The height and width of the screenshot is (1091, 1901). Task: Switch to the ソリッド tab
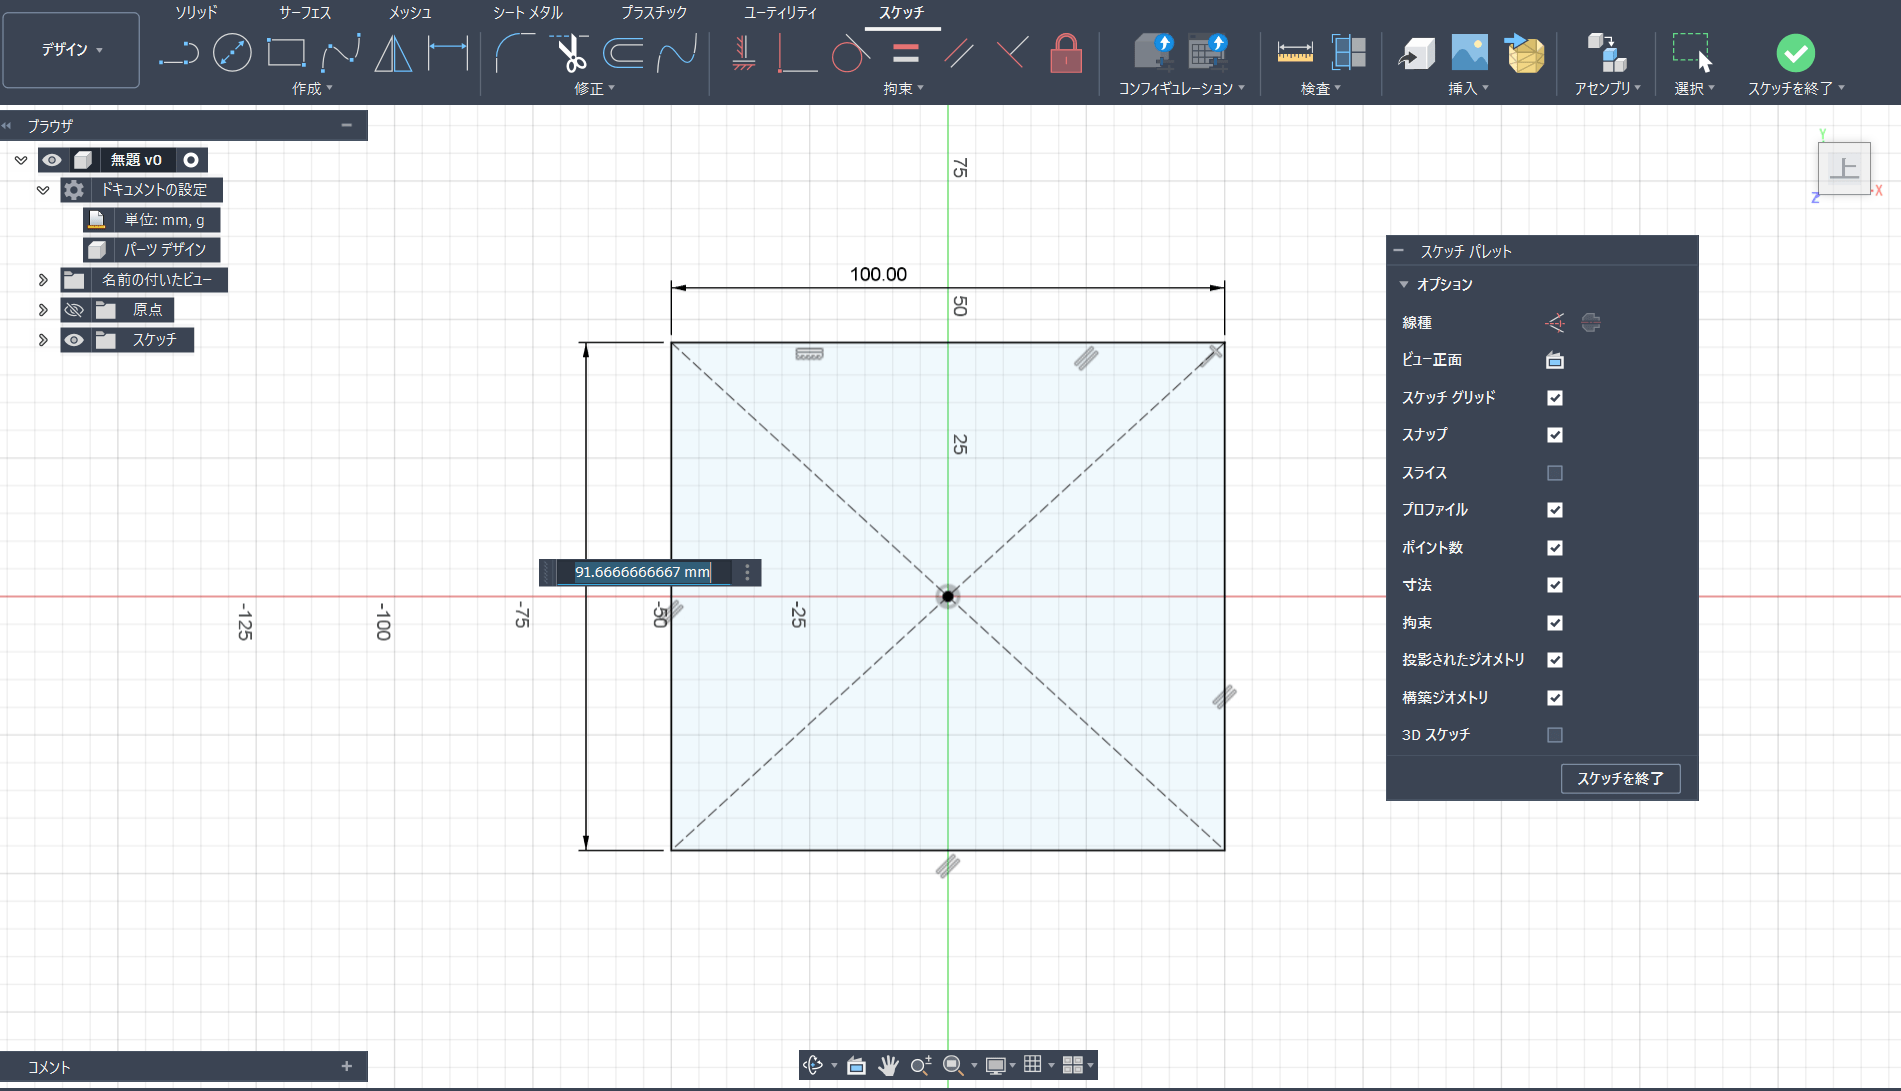tap(196, 13)
